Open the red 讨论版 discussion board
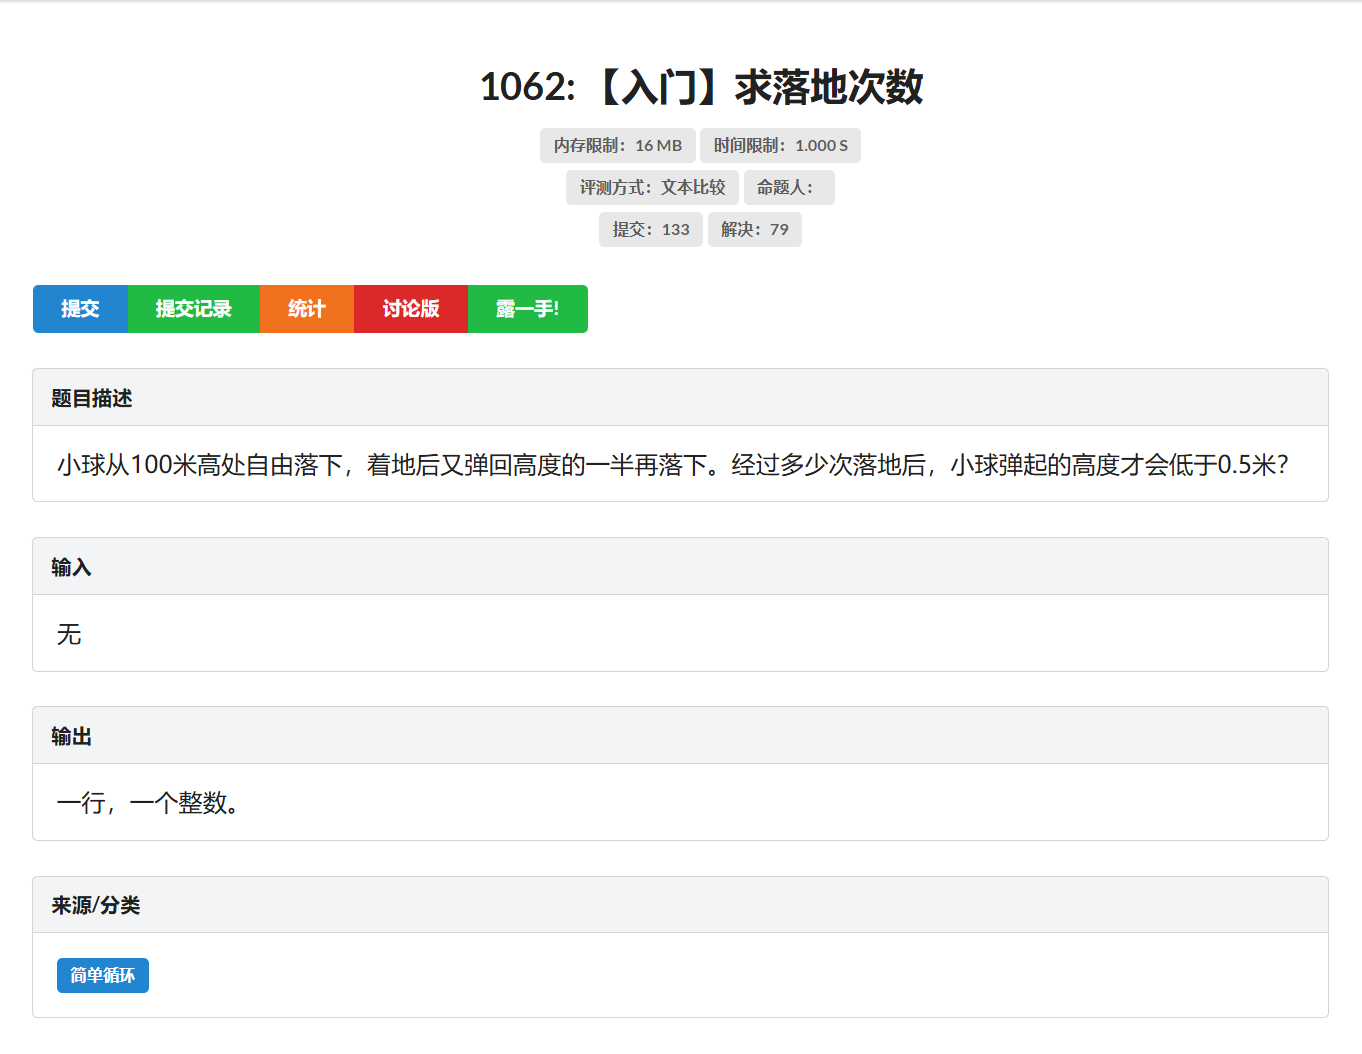This screenshot has width=1362, height=1054. click(410, 309)
